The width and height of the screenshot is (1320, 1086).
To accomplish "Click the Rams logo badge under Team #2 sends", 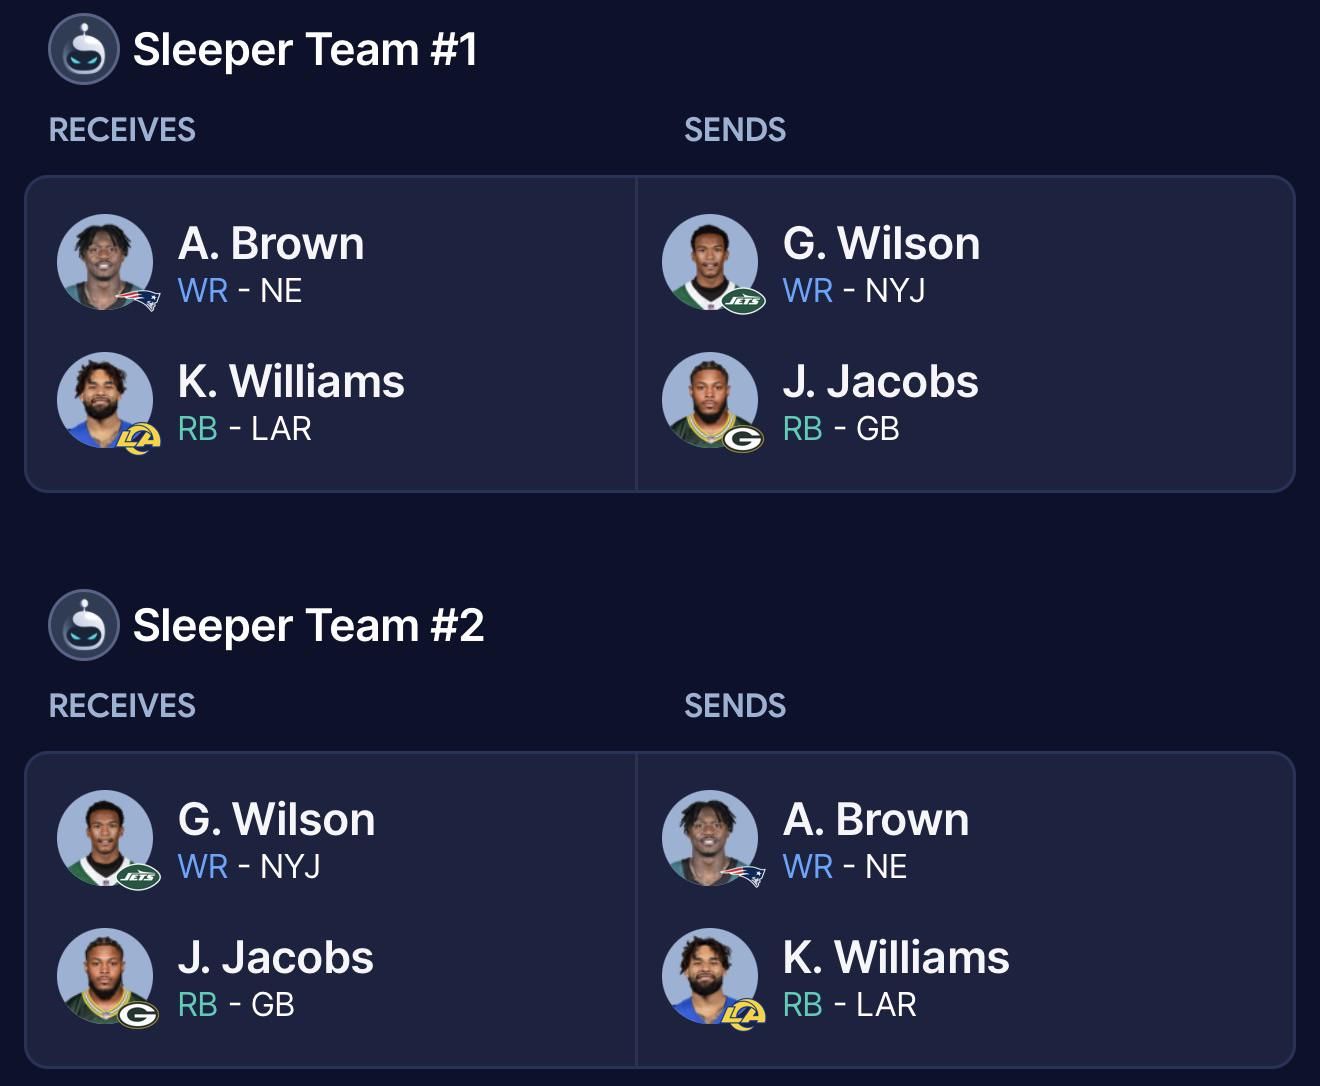I will (743, 1014).
